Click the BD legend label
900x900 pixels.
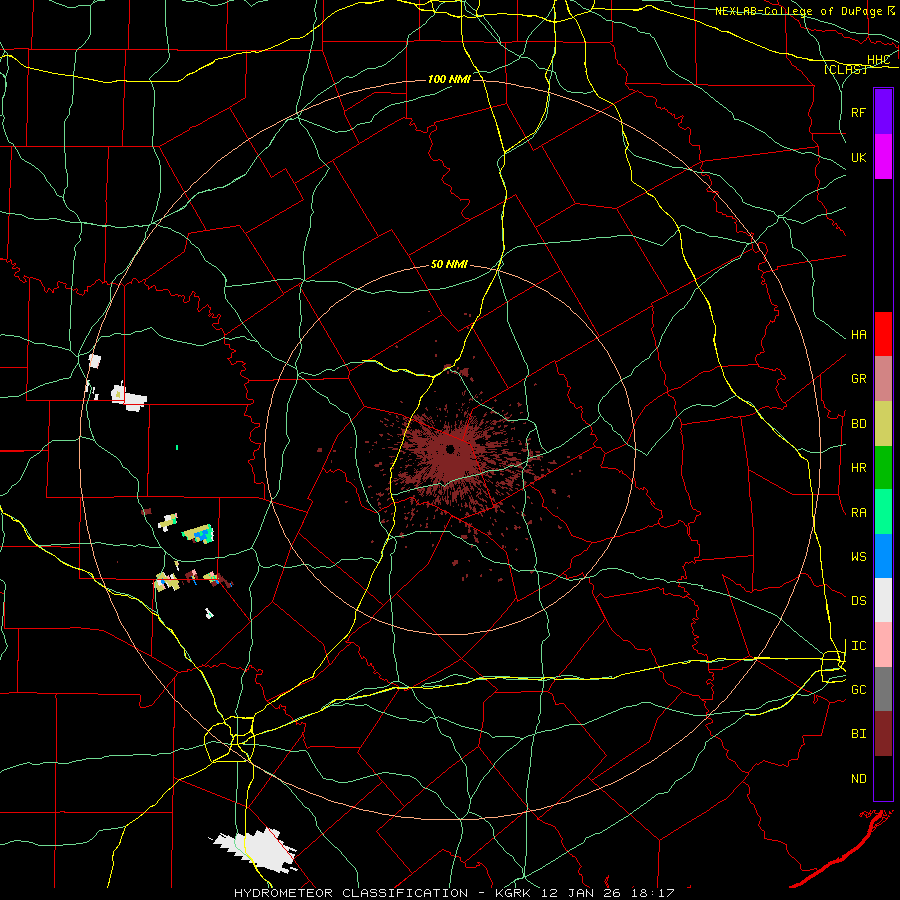(858, 424)
